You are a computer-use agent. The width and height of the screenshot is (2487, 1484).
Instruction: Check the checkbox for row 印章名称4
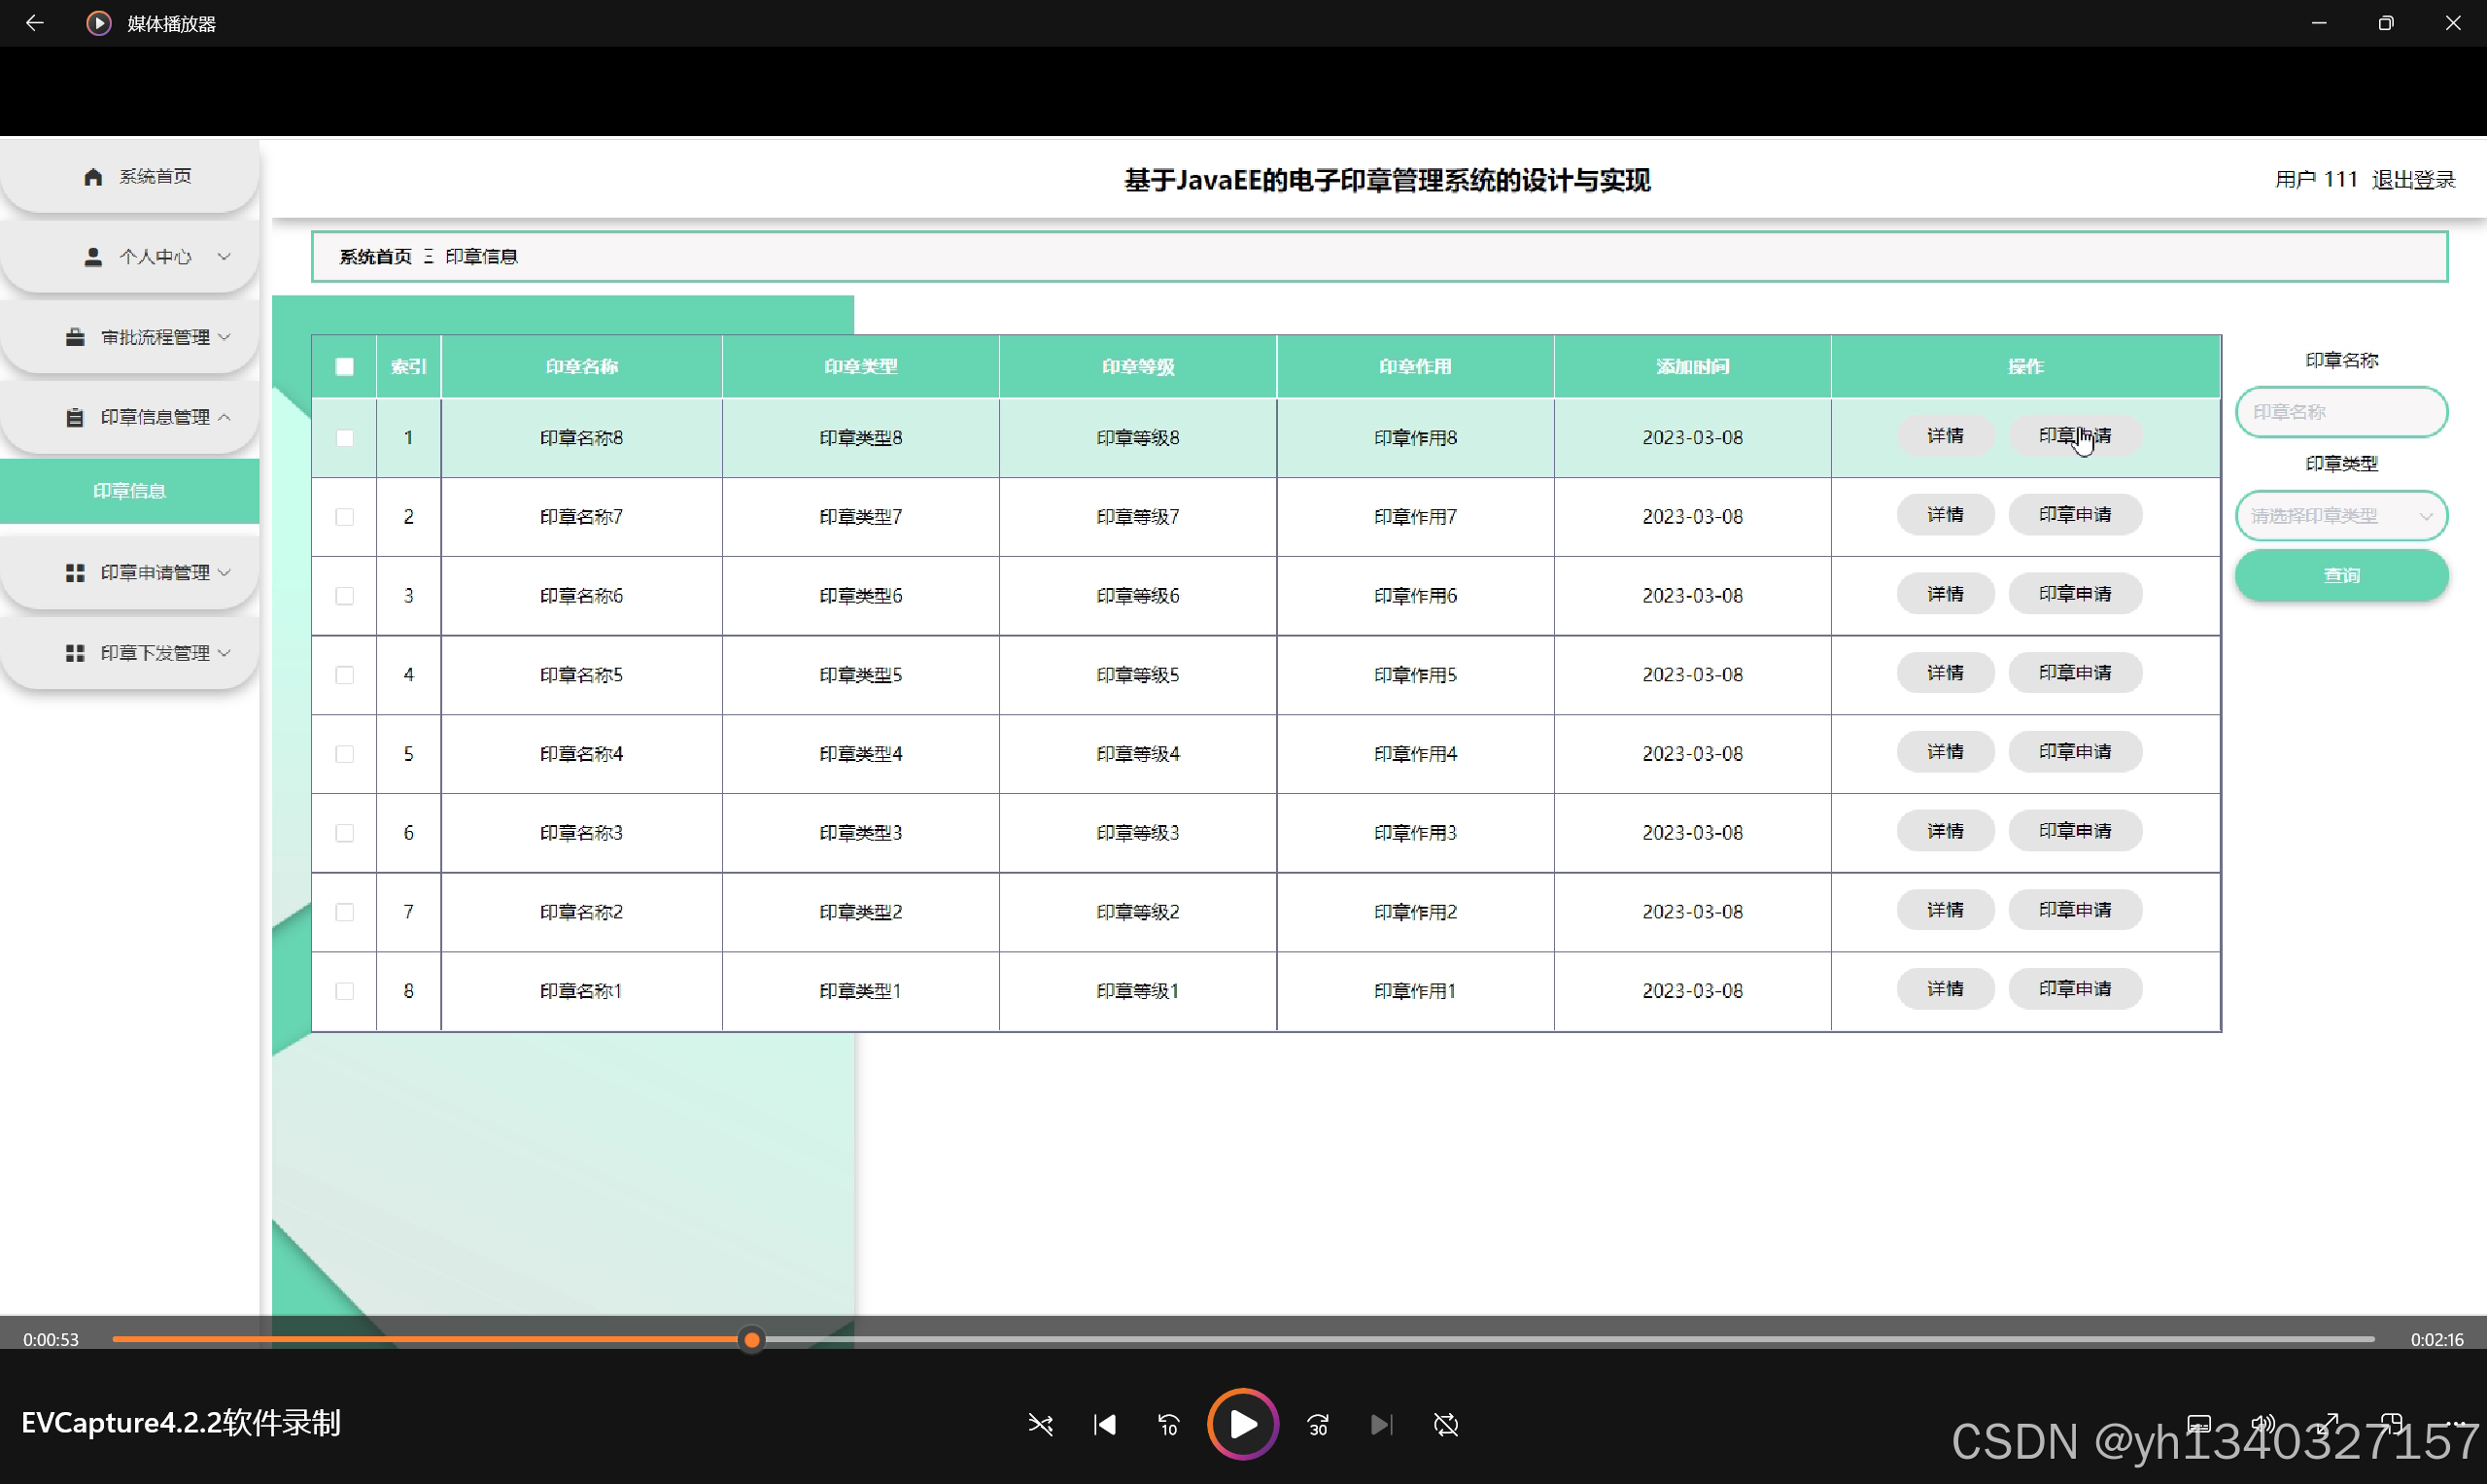pos(344,754)
